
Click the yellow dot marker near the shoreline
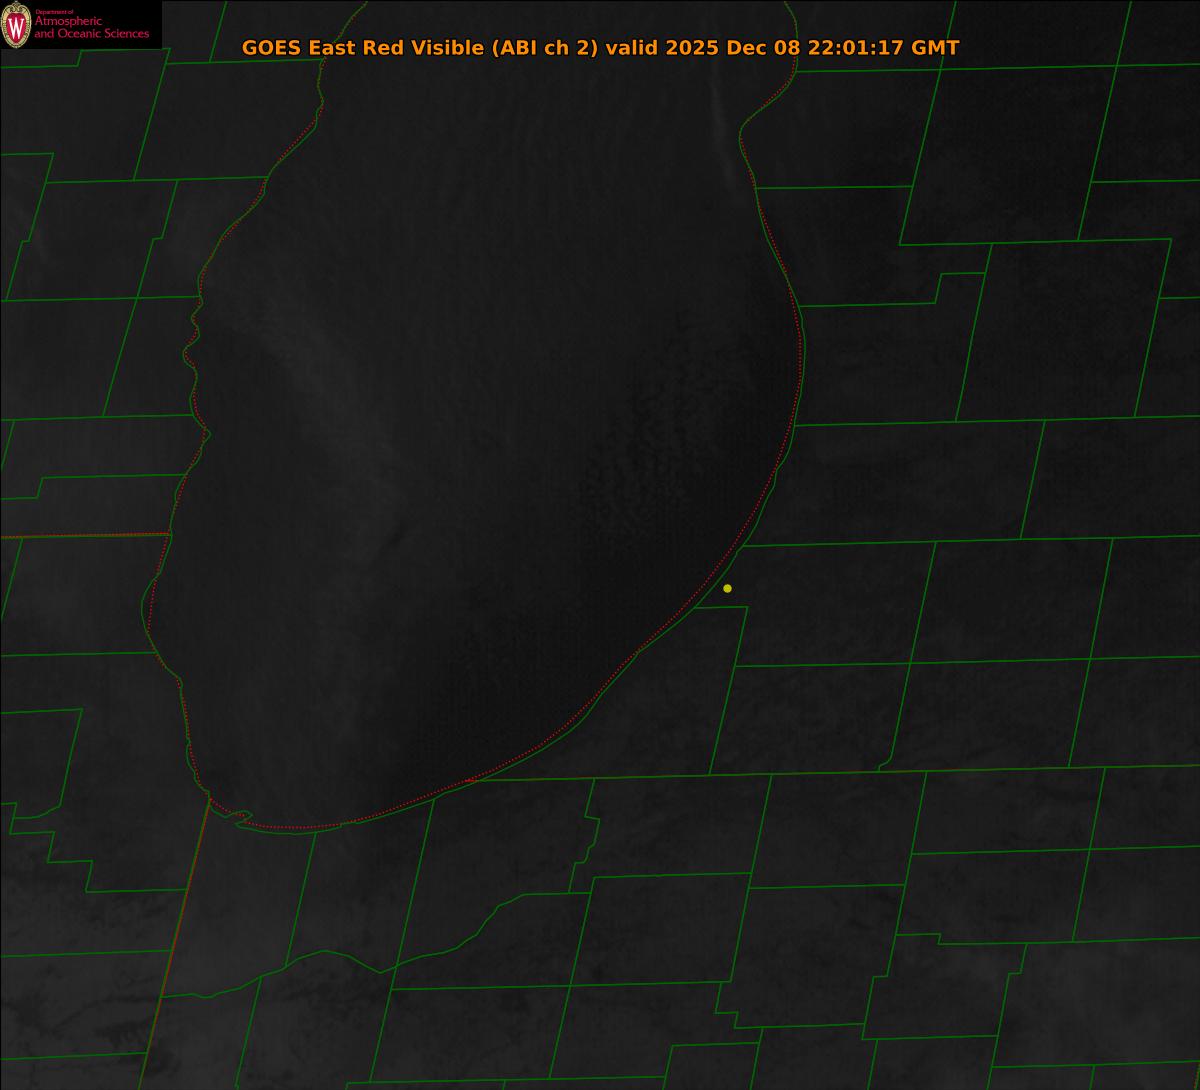727,588
